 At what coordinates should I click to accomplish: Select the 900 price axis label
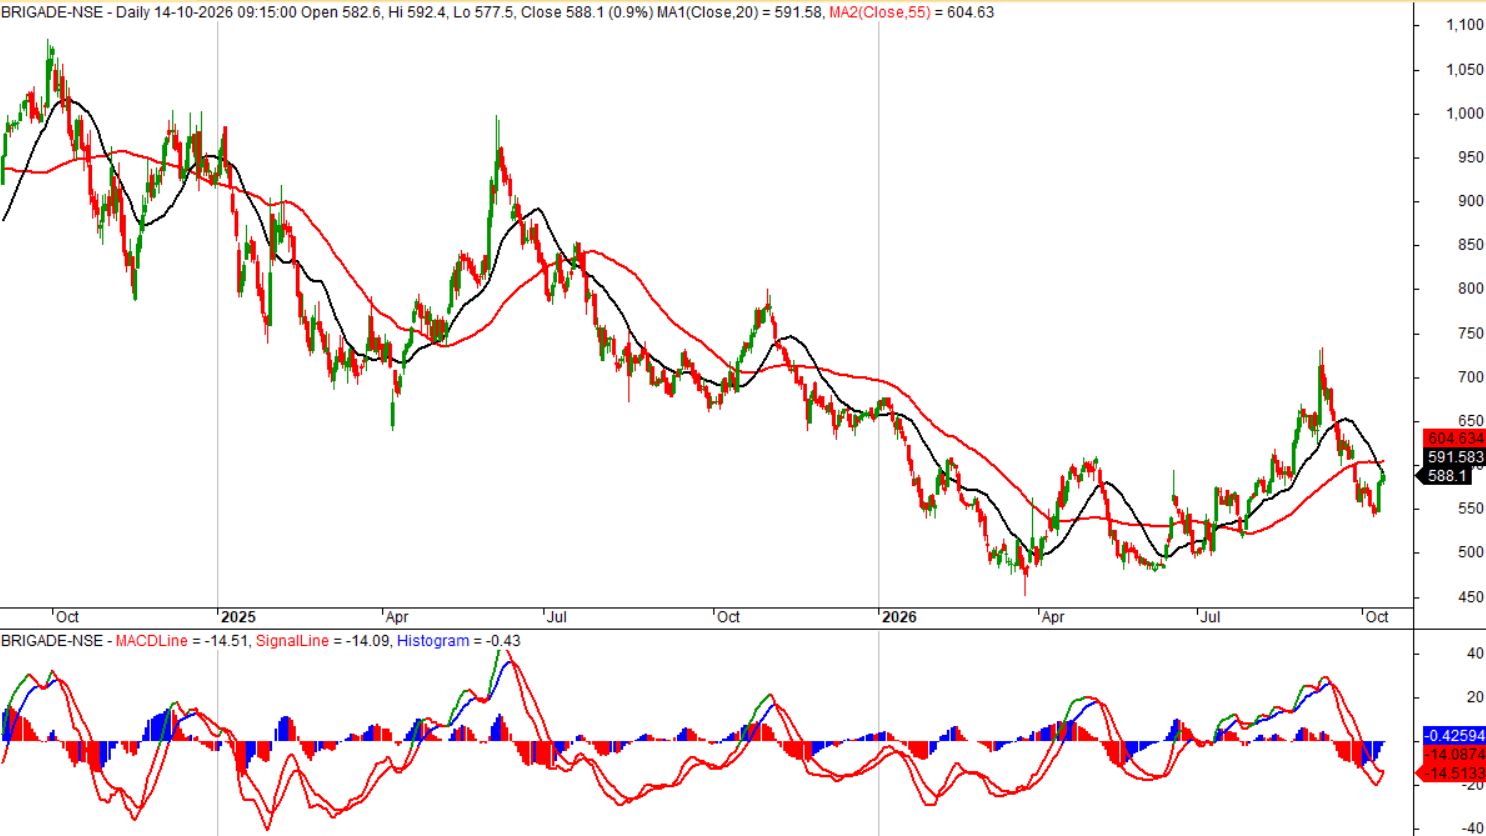pyautogui.click(x=1471, y=202)
